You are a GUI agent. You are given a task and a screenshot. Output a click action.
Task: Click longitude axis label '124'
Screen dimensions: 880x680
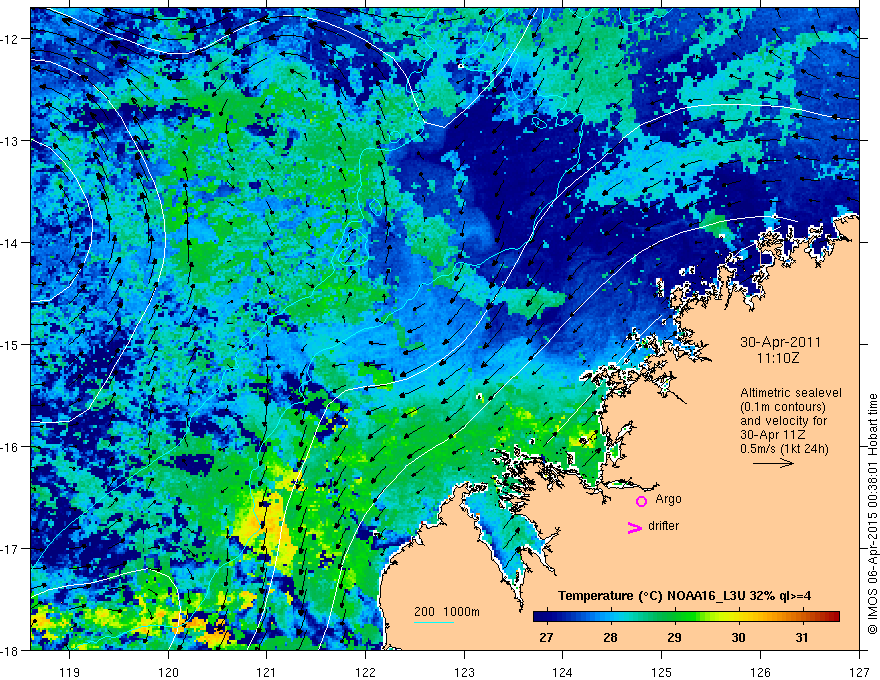click(563, 673)
